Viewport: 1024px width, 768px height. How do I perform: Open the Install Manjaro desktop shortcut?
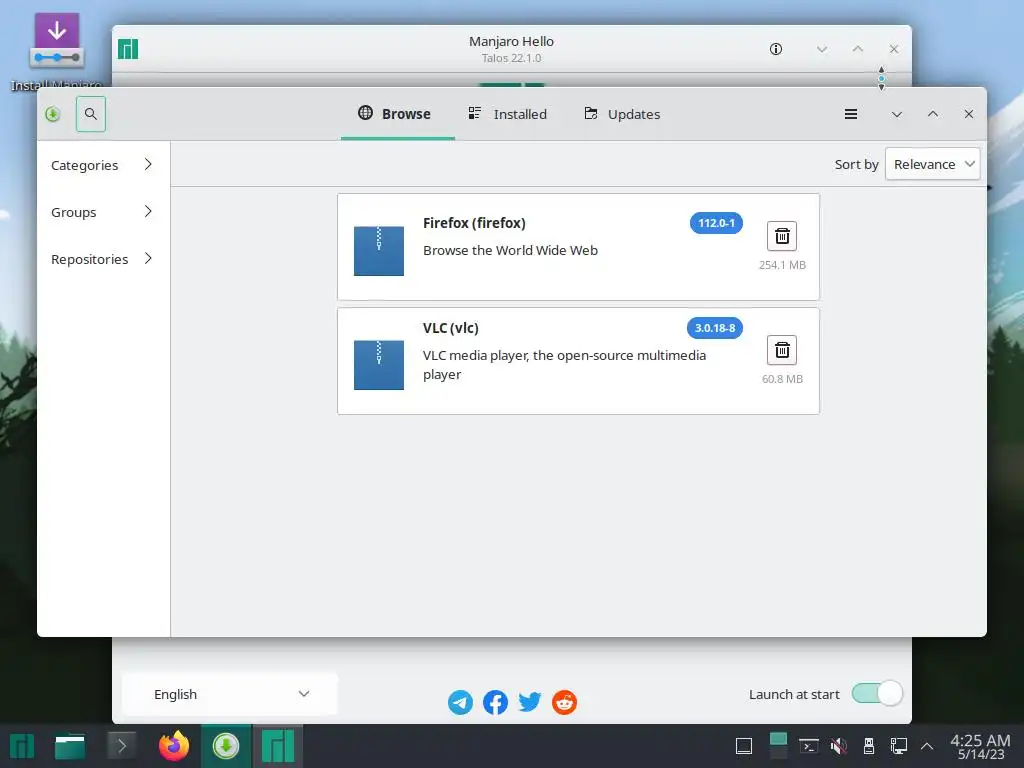57,52
